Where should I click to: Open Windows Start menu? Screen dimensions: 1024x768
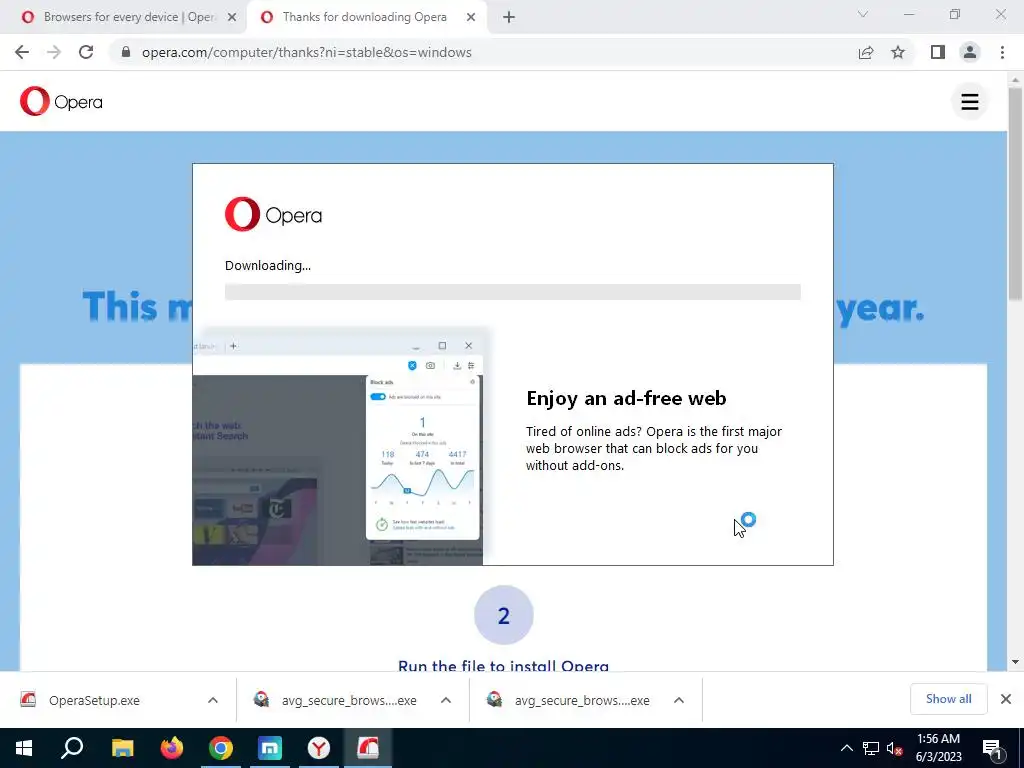24,748
